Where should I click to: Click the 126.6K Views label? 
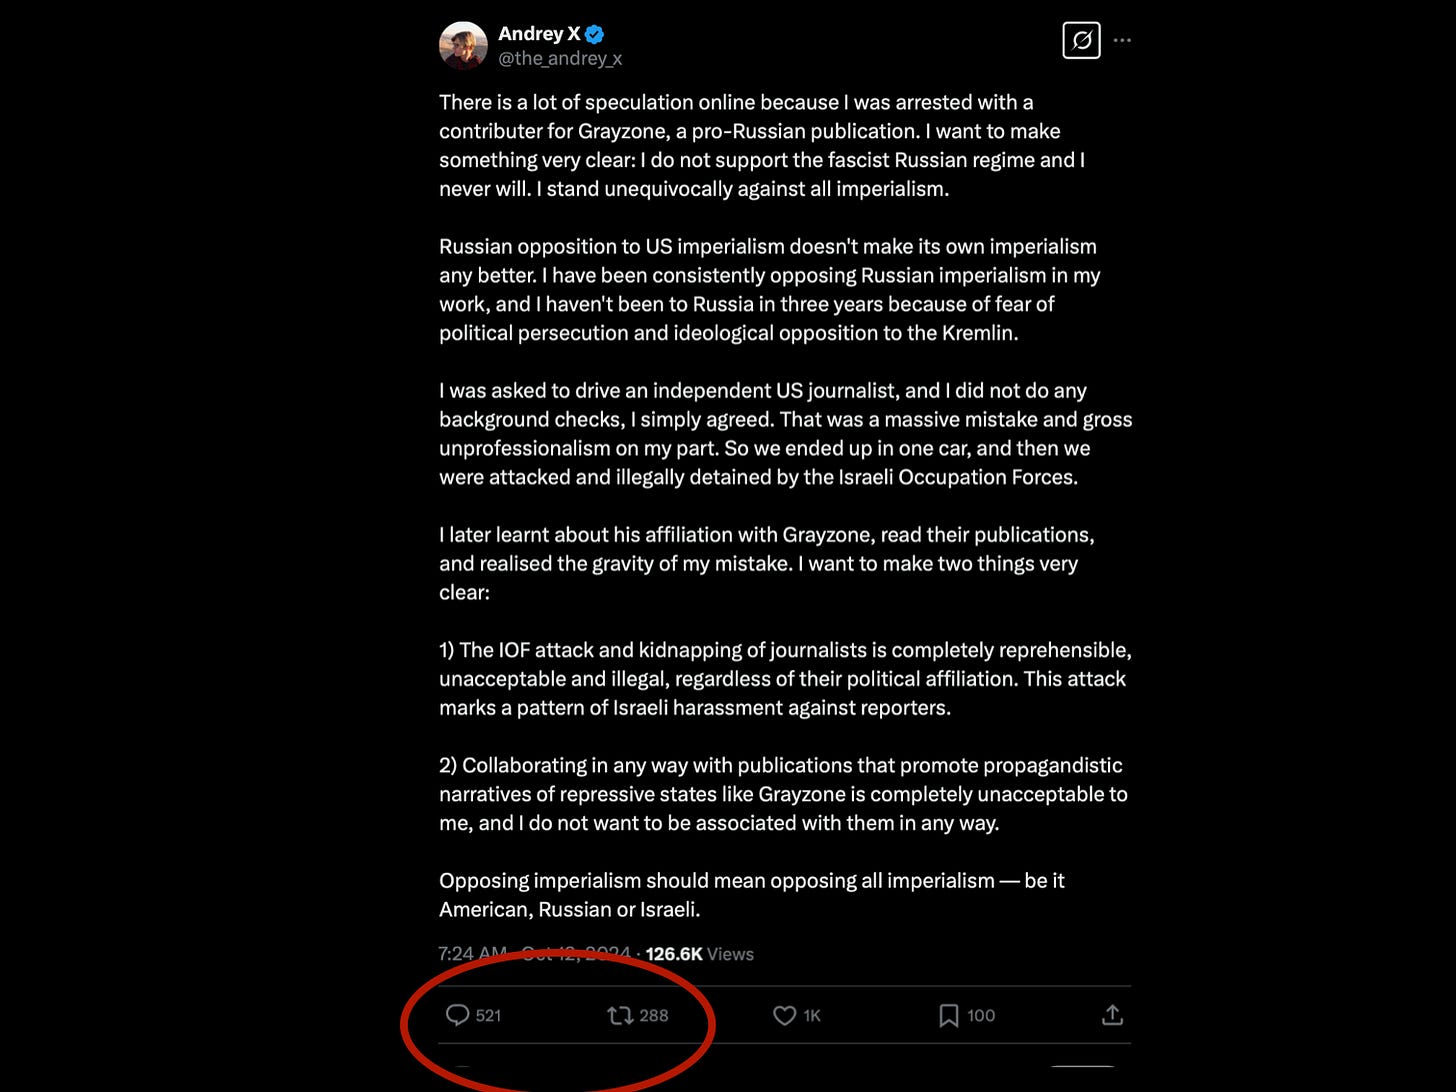point(699,954)
